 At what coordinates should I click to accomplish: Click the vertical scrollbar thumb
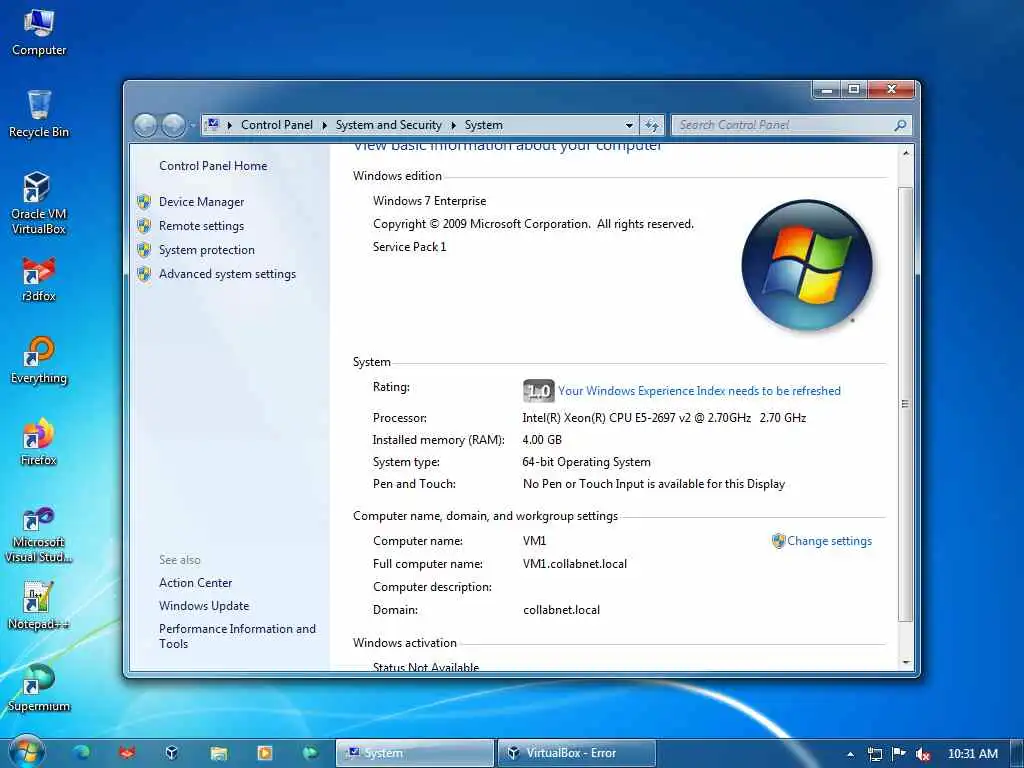(x=906, y=404)
